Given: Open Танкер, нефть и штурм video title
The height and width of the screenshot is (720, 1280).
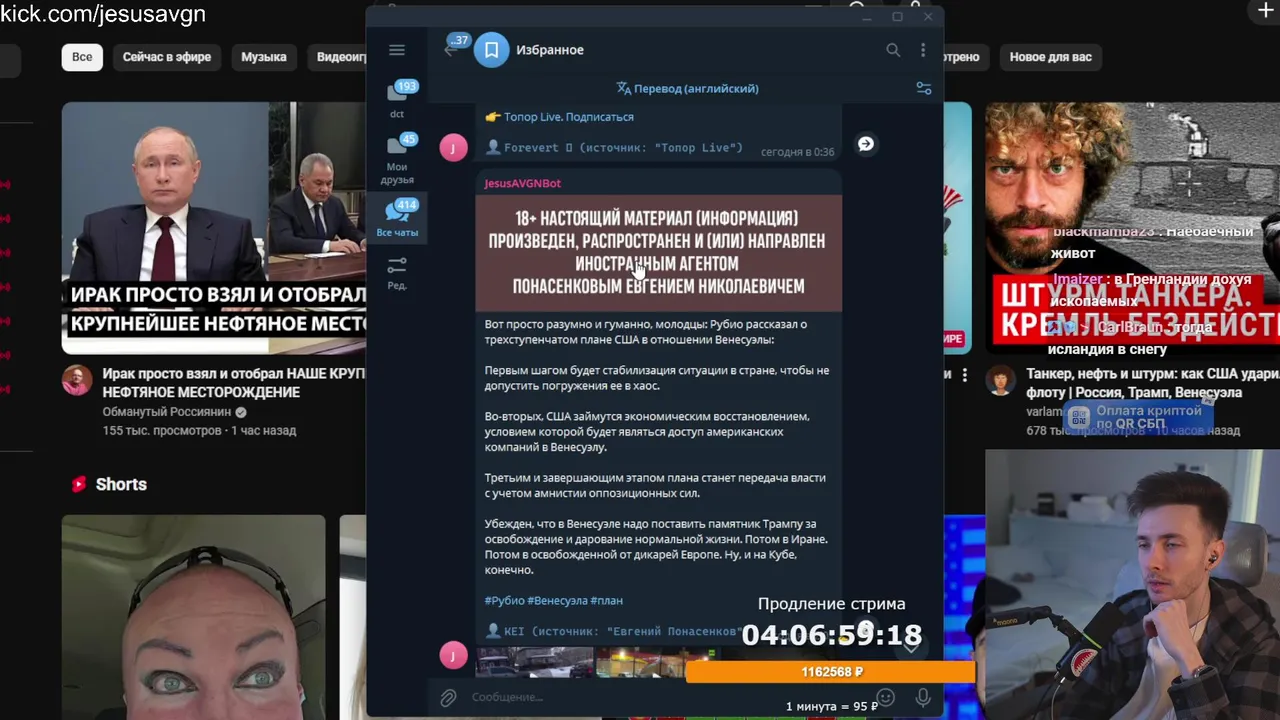Looking at the screenshot, I should point(1152,383).
